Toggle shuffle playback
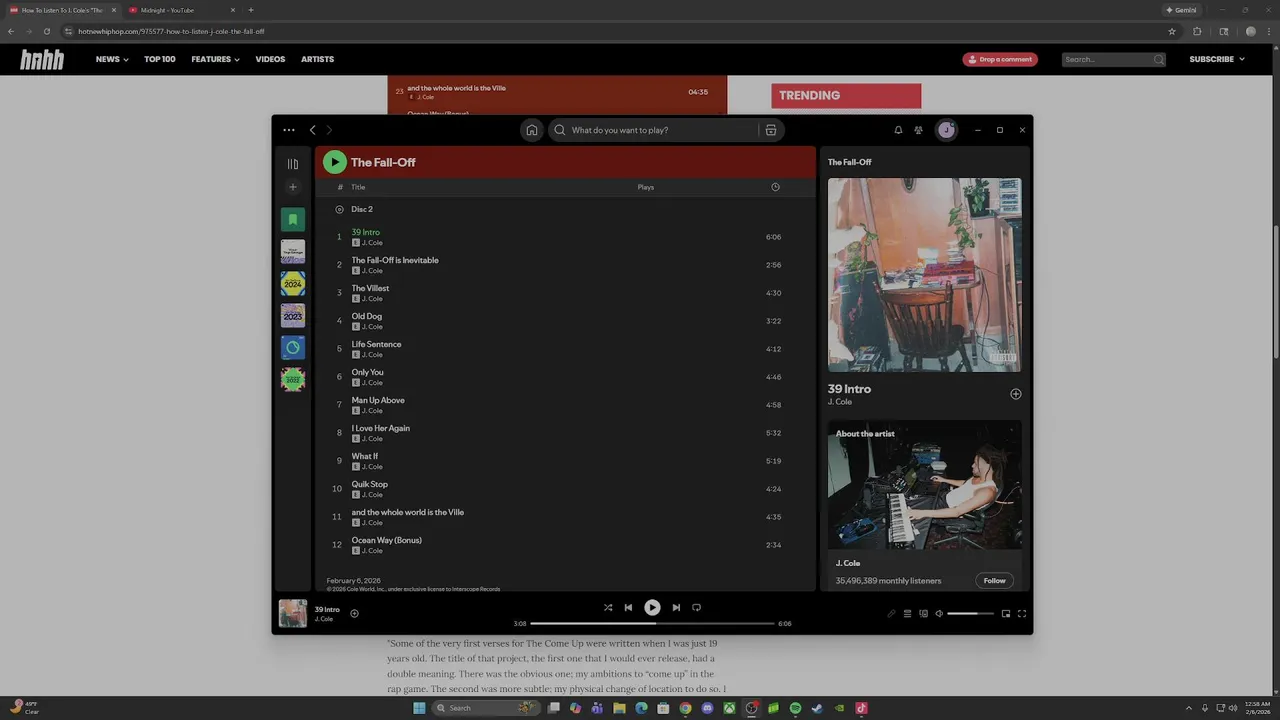Viewport: 1280px width, 720px height. tap(608, 607)
